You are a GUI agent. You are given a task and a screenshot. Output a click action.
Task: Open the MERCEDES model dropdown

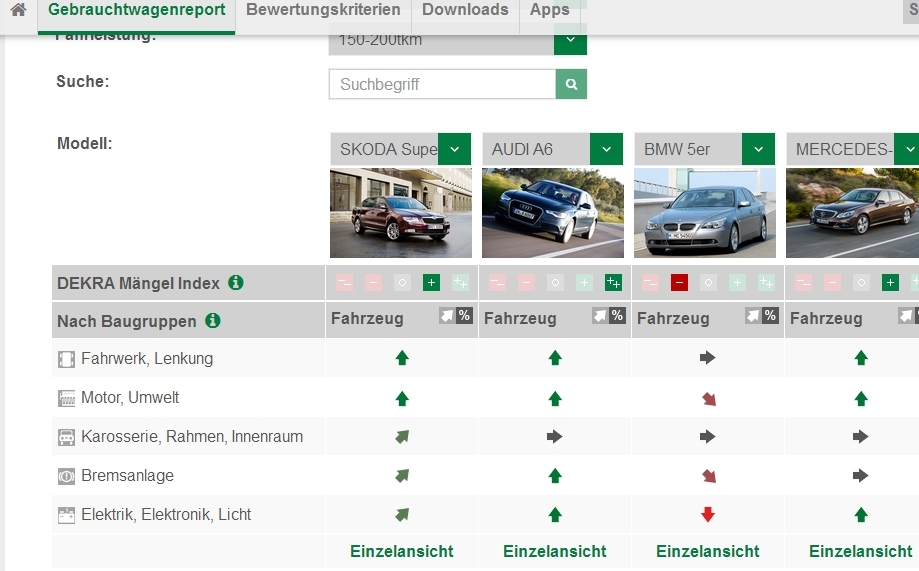909,149
